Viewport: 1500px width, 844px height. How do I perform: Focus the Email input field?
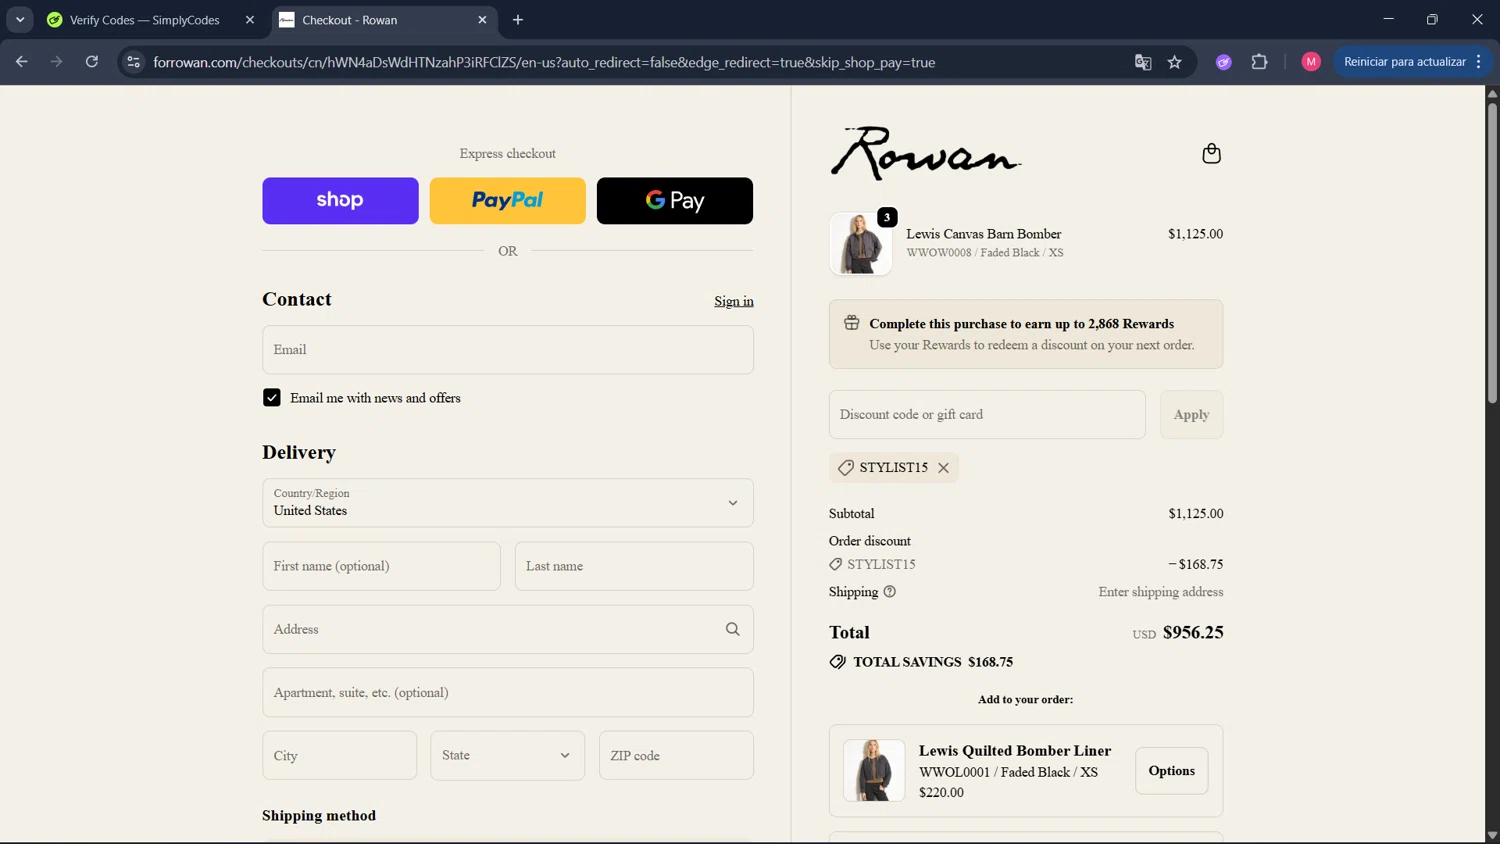click(x=508, y=350)
